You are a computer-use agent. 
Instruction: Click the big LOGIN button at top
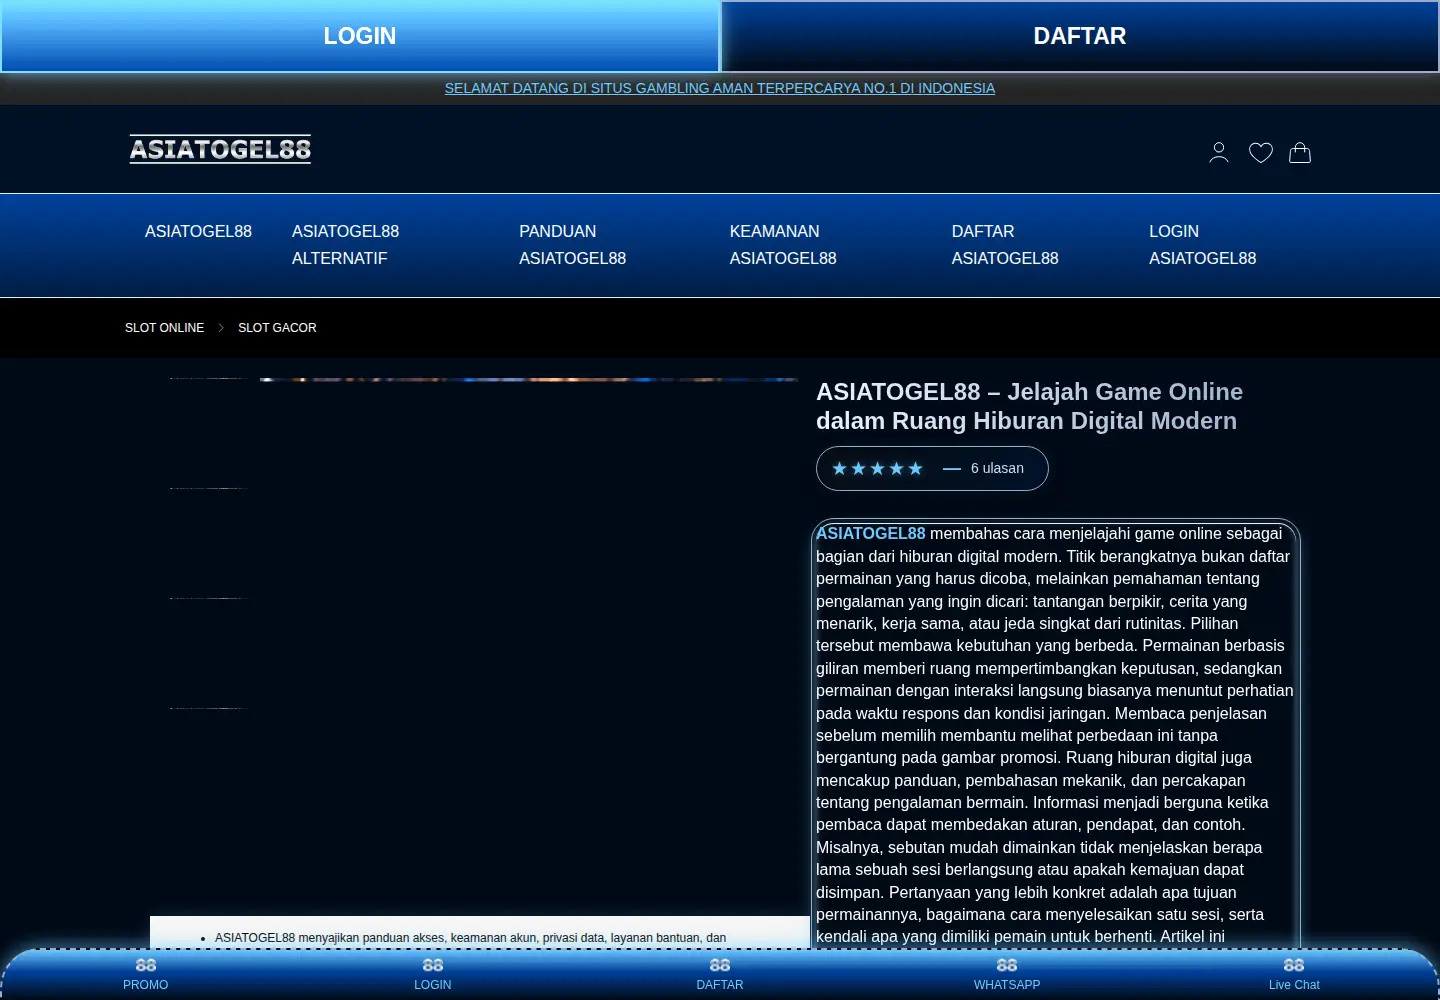(360, 36)
